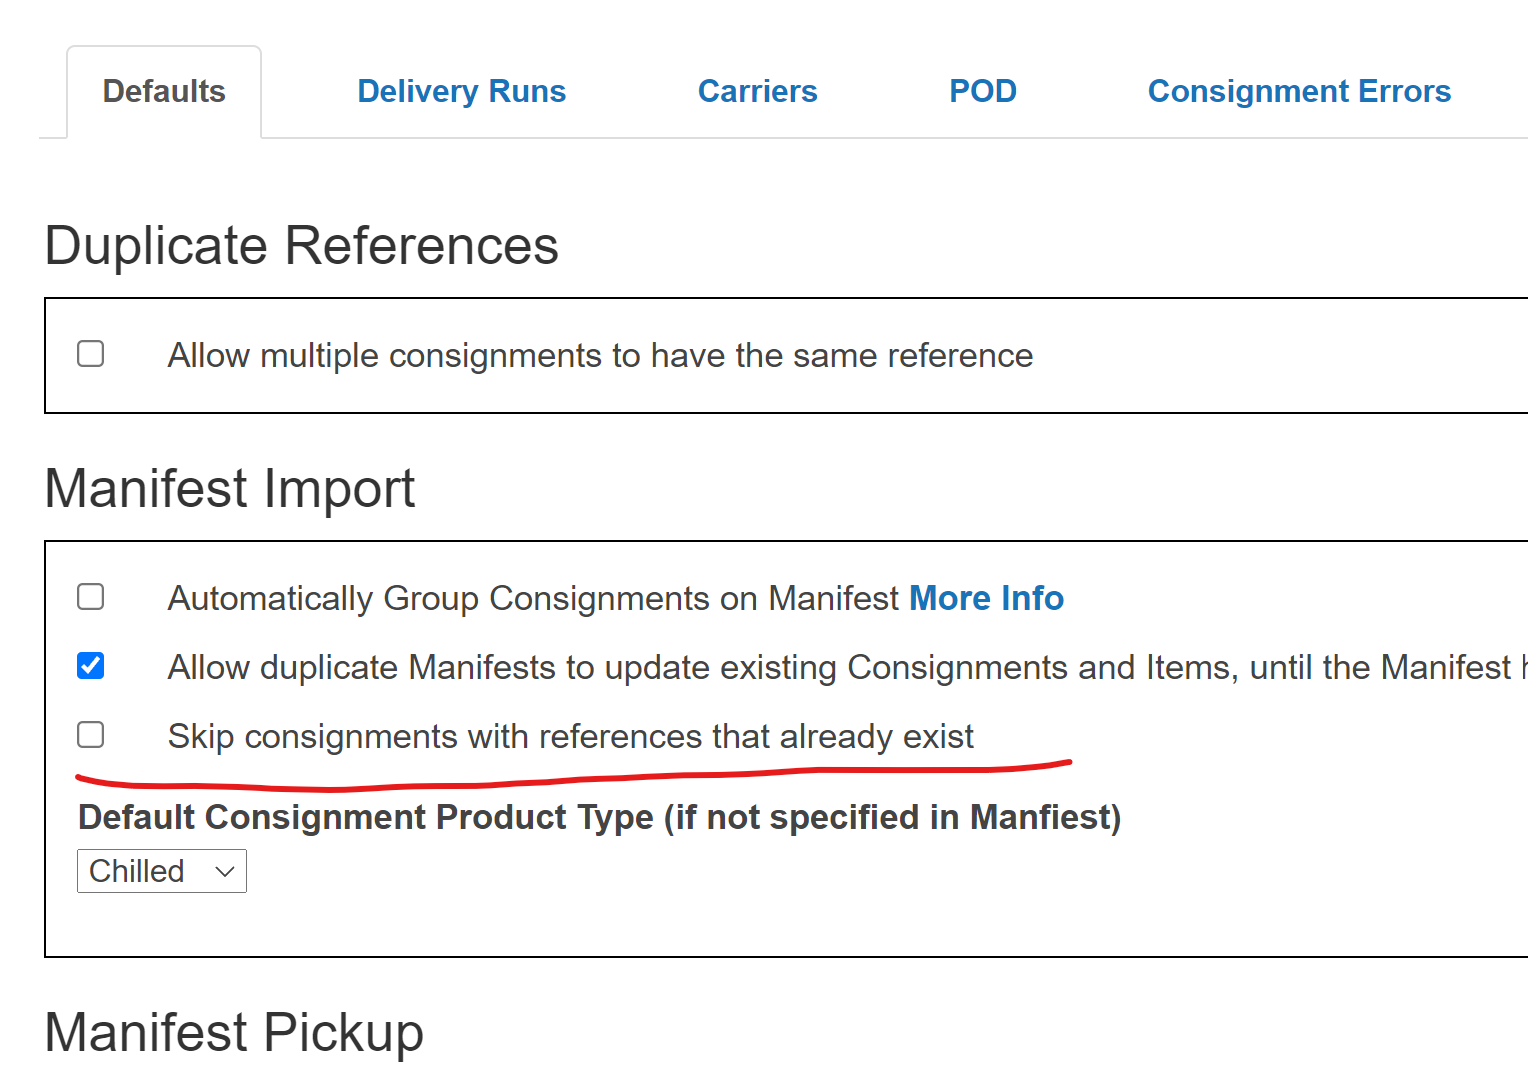Click the 'Skip consignments with references' label text

point(570,737)
